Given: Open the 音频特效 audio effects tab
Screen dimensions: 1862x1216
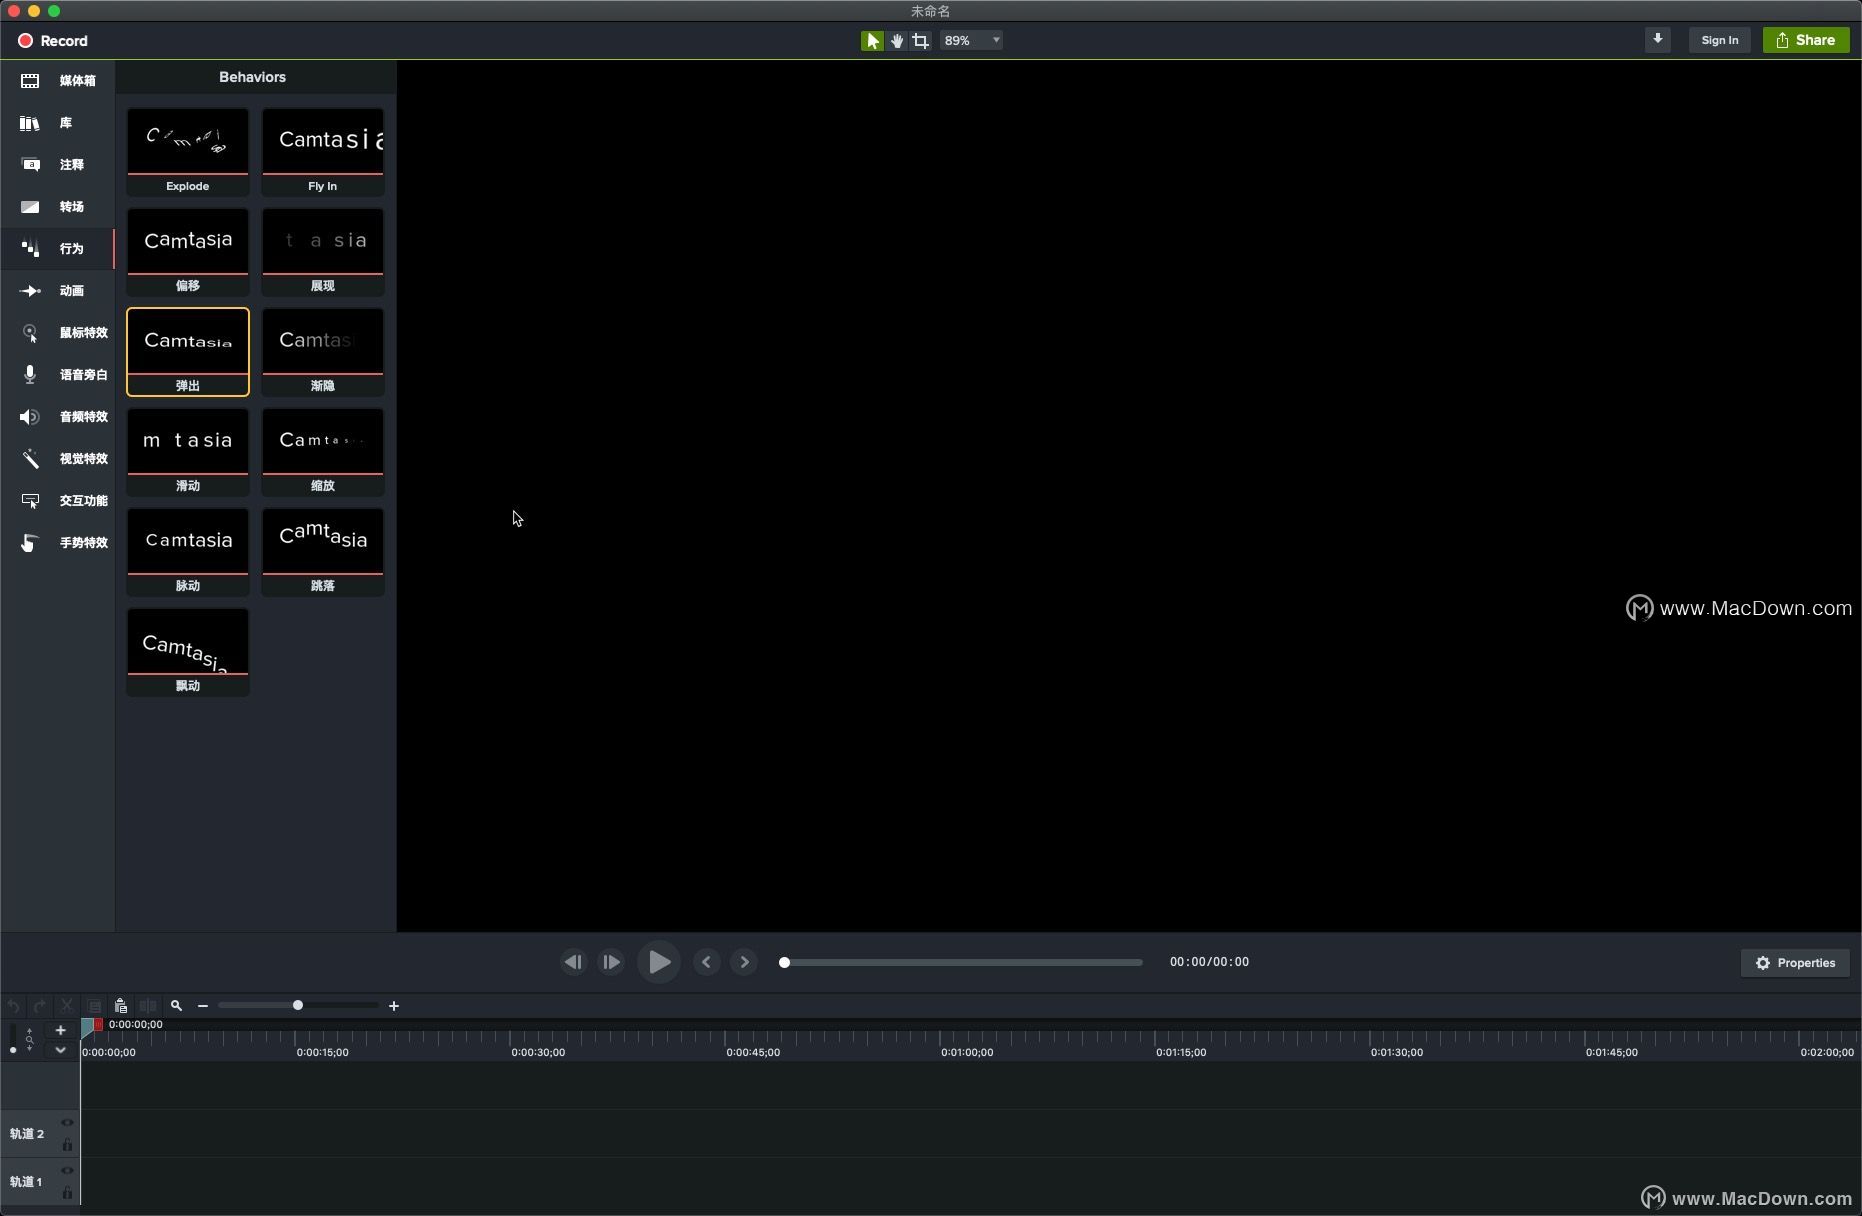Looking at the screenshot, I should [x=58, y=417].
